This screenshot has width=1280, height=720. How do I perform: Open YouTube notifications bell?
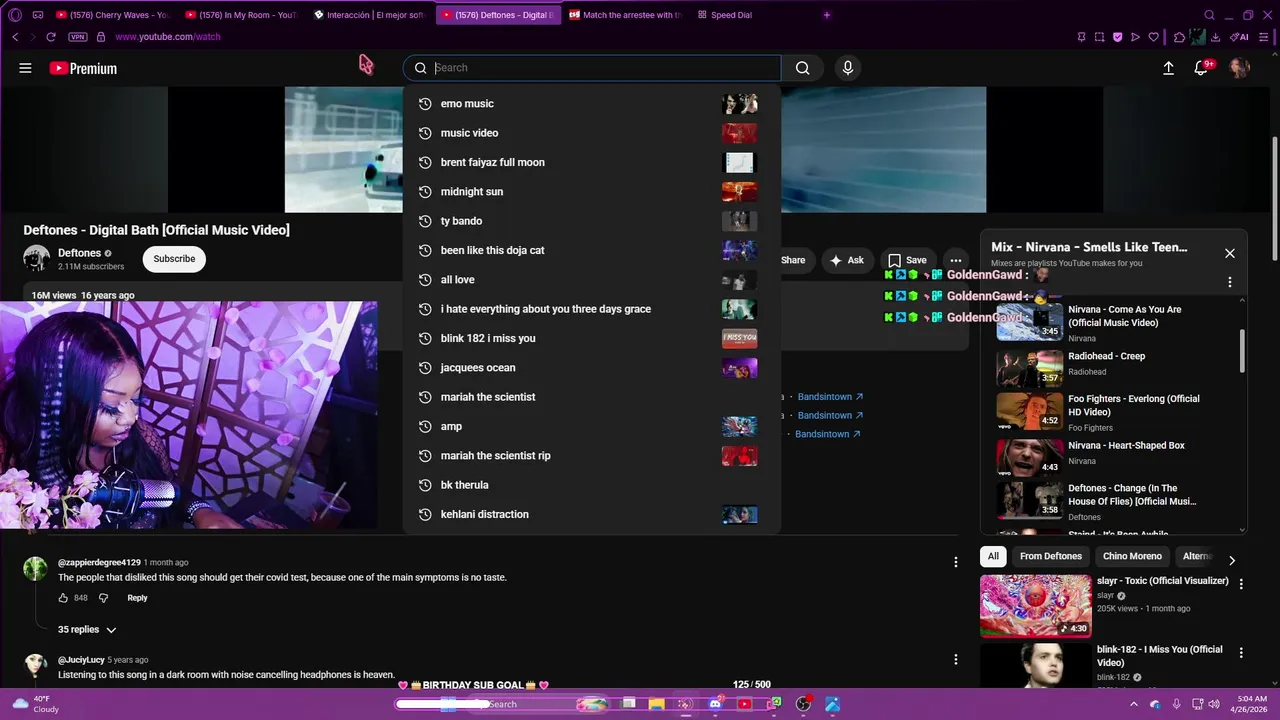point(1201,68)
